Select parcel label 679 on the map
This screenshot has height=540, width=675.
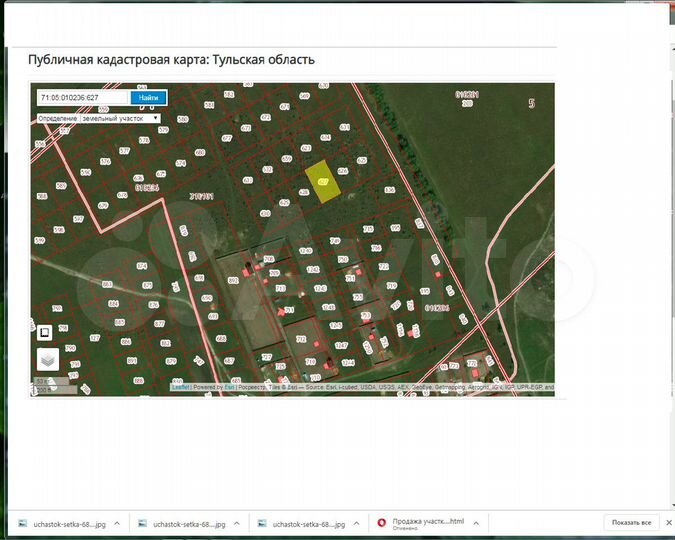pyautogui.click(x=103, y=205)
